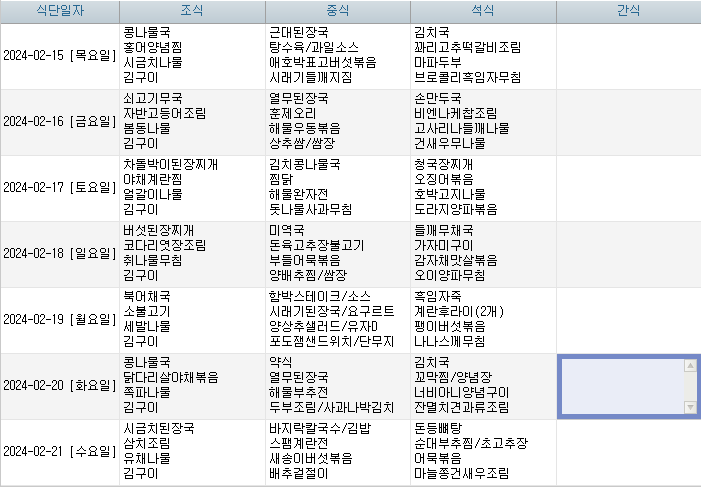This screenshot has width=701, height=488.
Task: Click the 식단일자 column header
Action: point(60,11)
